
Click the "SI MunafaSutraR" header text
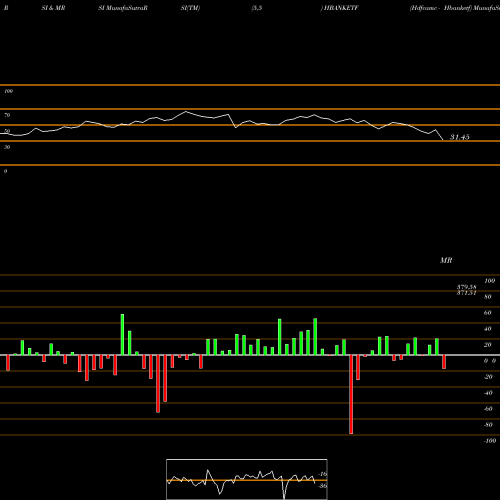pyautogui.click(x=123, y=8)
